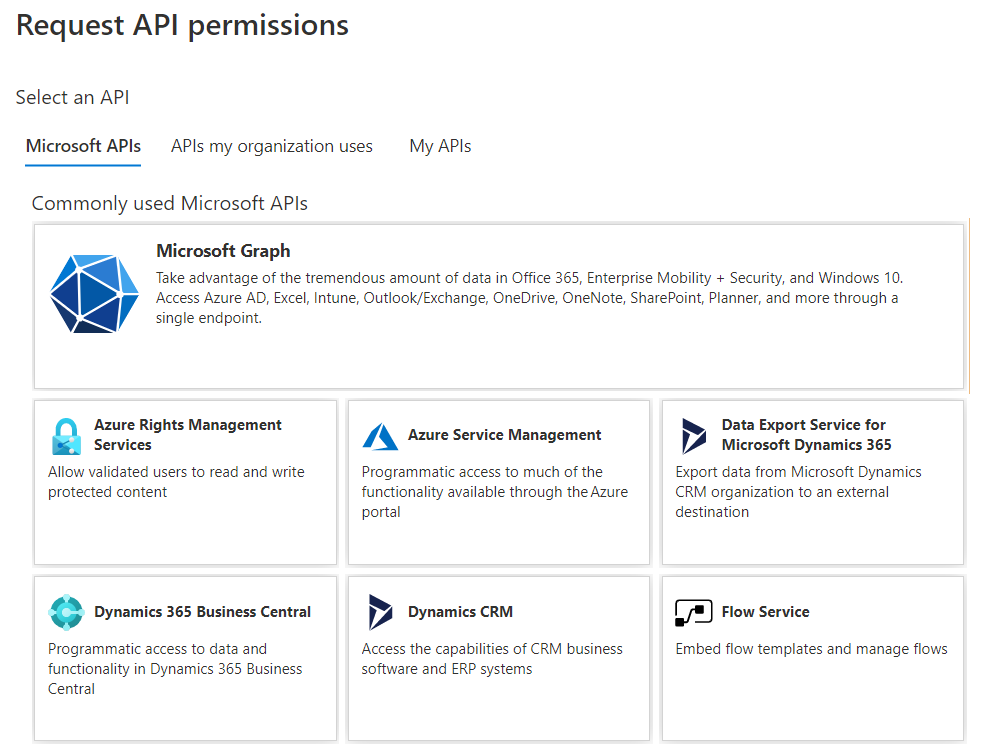
Task: Click 'Programmatic access to much of the functionality' description
Action: click(495, 492)
